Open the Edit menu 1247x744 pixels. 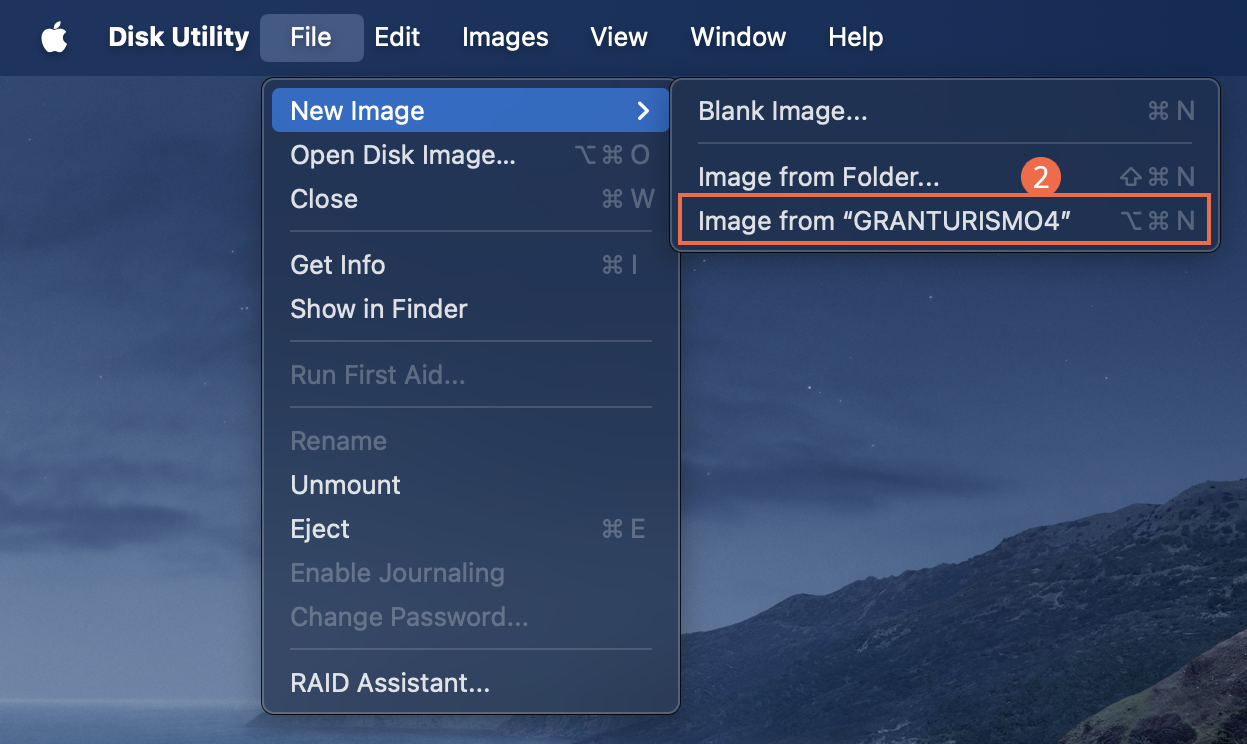coord(397,37)
